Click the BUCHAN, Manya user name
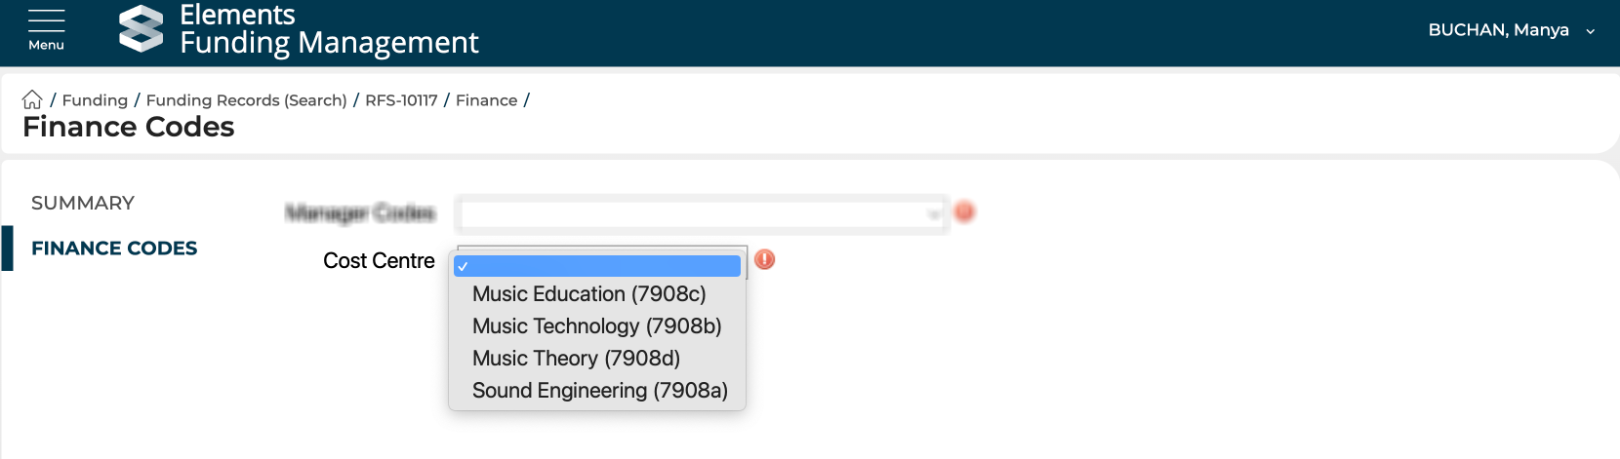The height and width of the screenshot is (459, 1620). [1498, 30]
